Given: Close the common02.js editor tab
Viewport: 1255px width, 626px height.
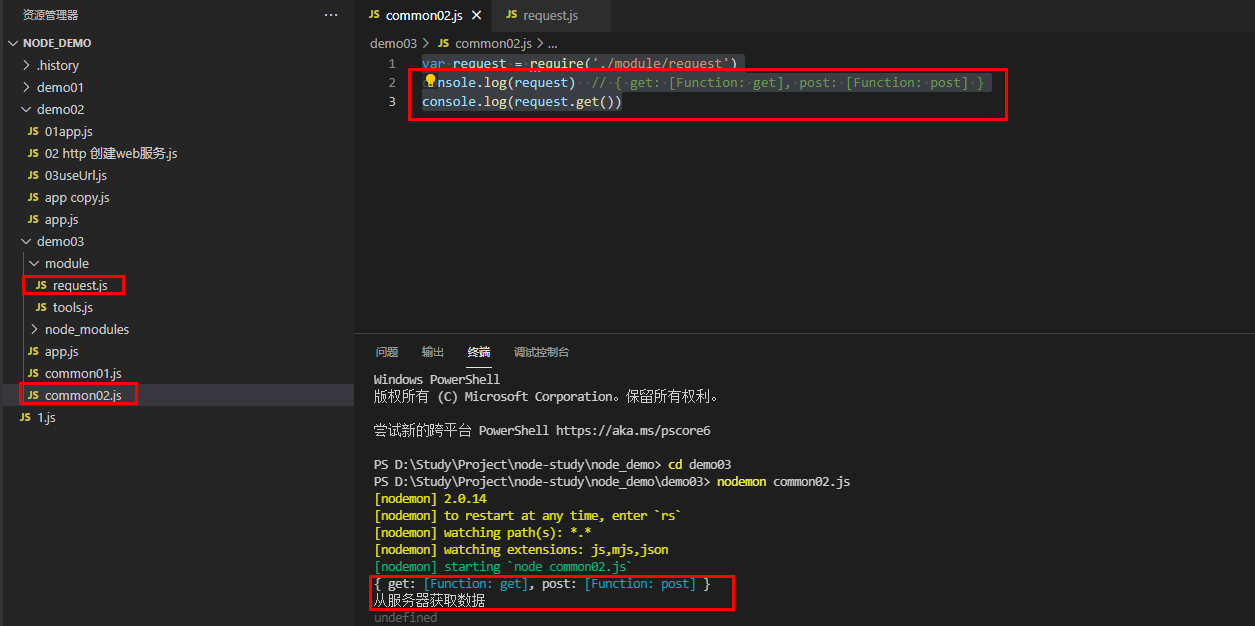Looking at the screenshot, I should [x=475, y=15].
